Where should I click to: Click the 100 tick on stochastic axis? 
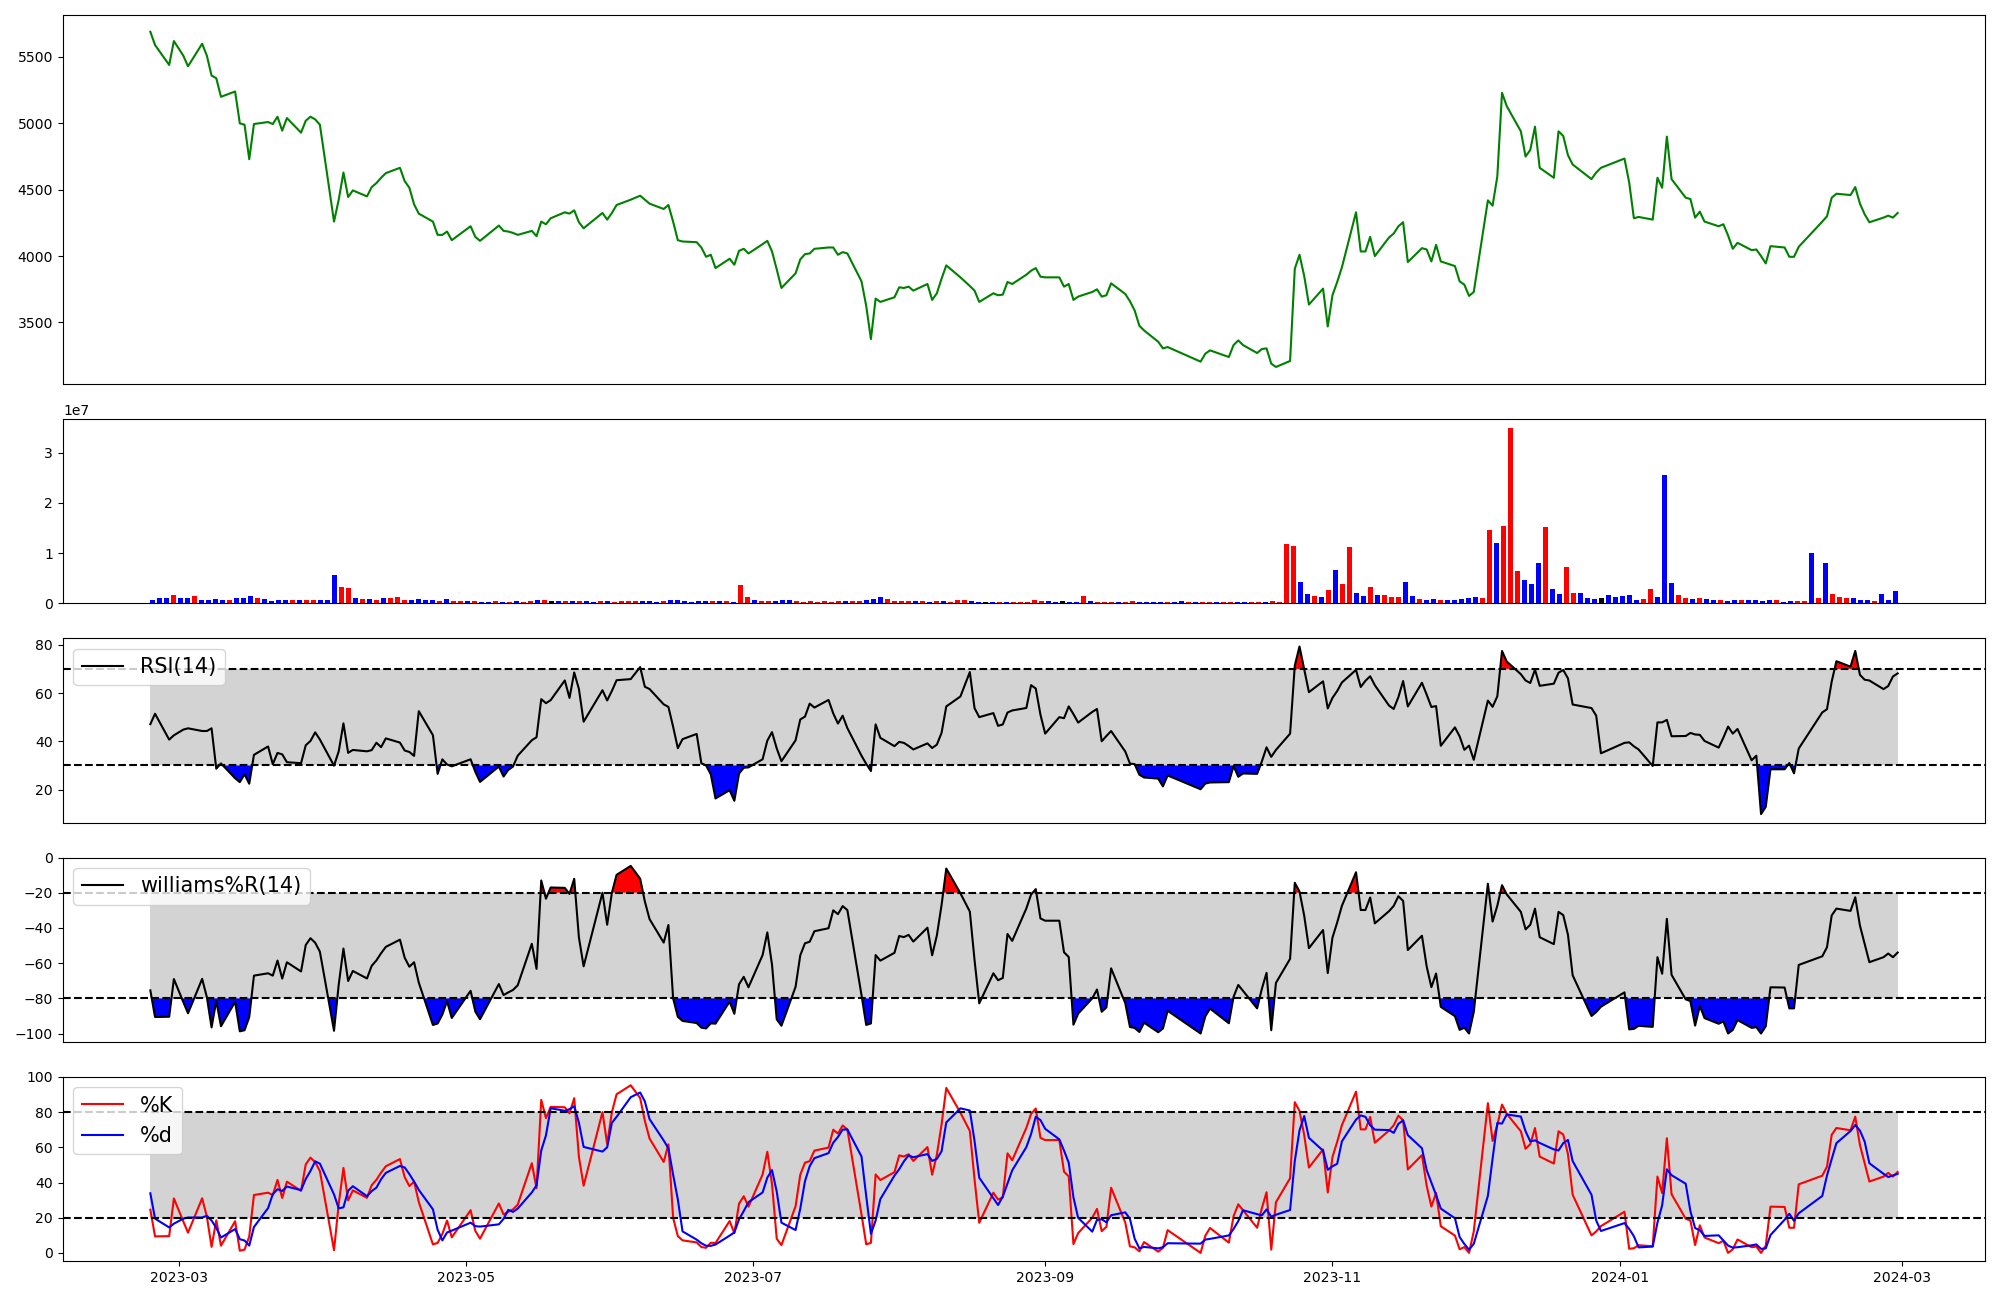[40, 1077]
